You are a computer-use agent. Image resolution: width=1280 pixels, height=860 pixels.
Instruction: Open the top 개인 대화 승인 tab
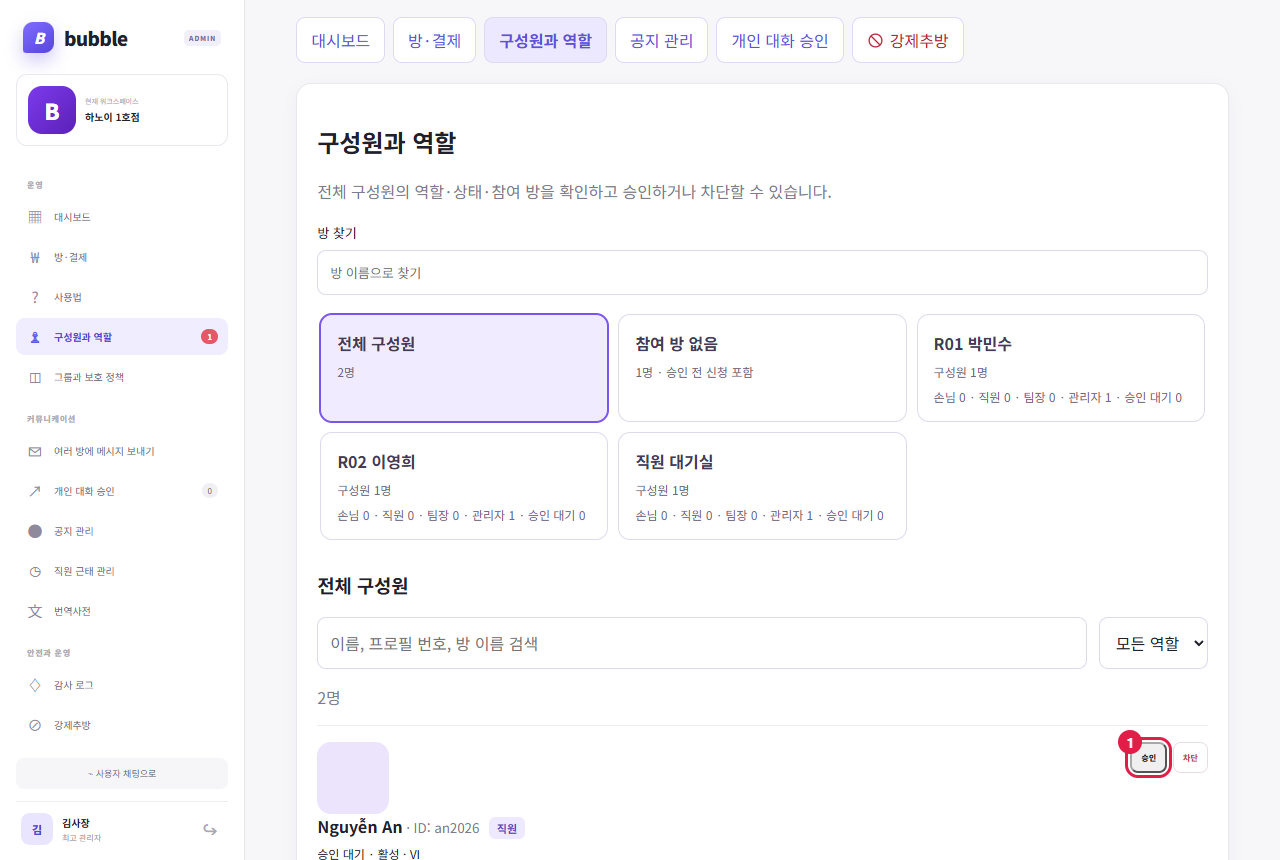[x=780, y=40]
